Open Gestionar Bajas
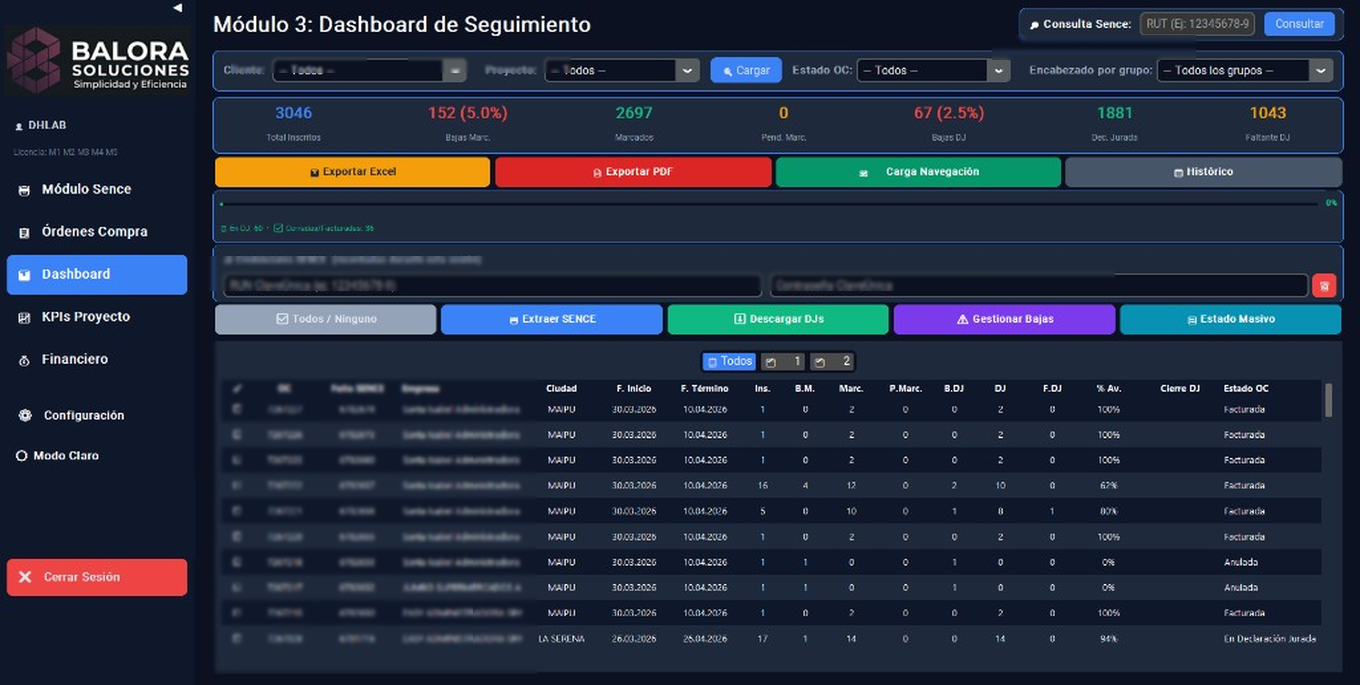 [1004, 319]
